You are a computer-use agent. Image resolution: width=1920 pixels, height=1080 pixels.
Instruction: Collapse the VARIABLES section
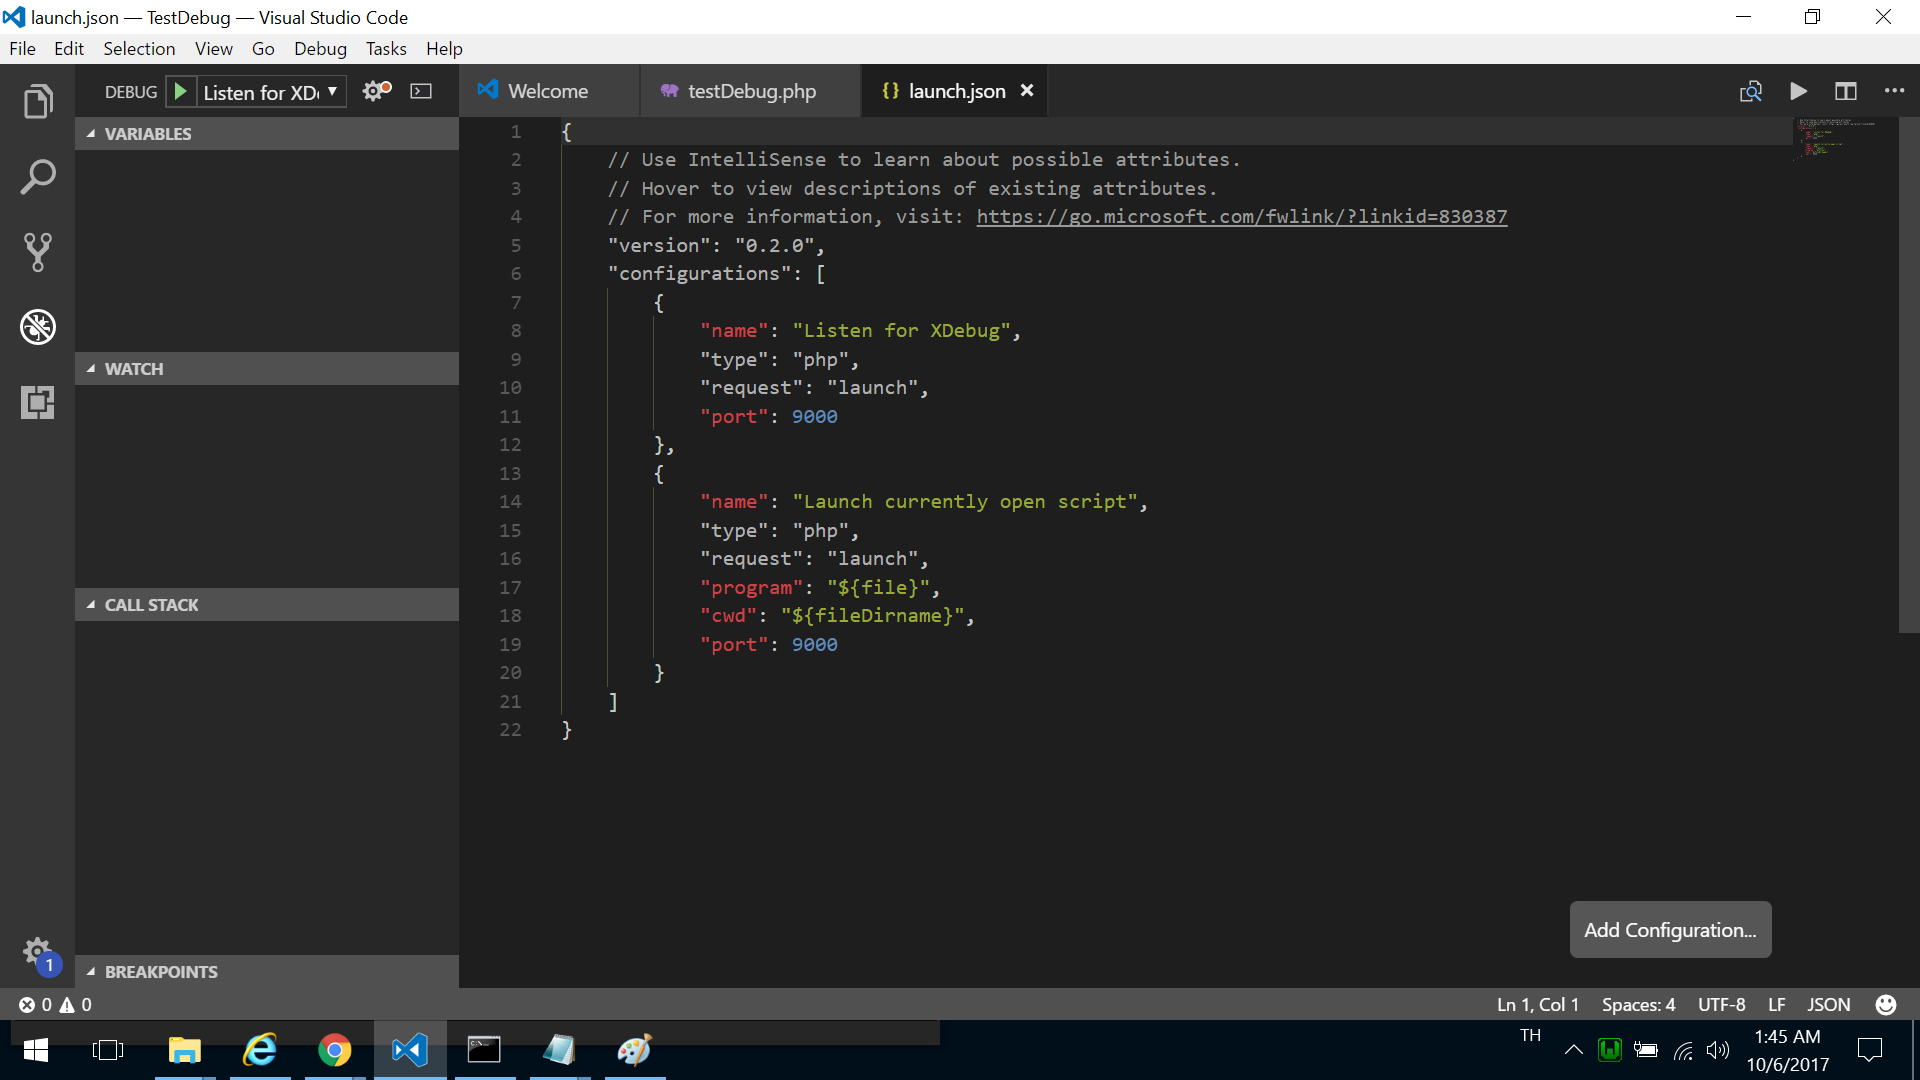coord(266,134)
